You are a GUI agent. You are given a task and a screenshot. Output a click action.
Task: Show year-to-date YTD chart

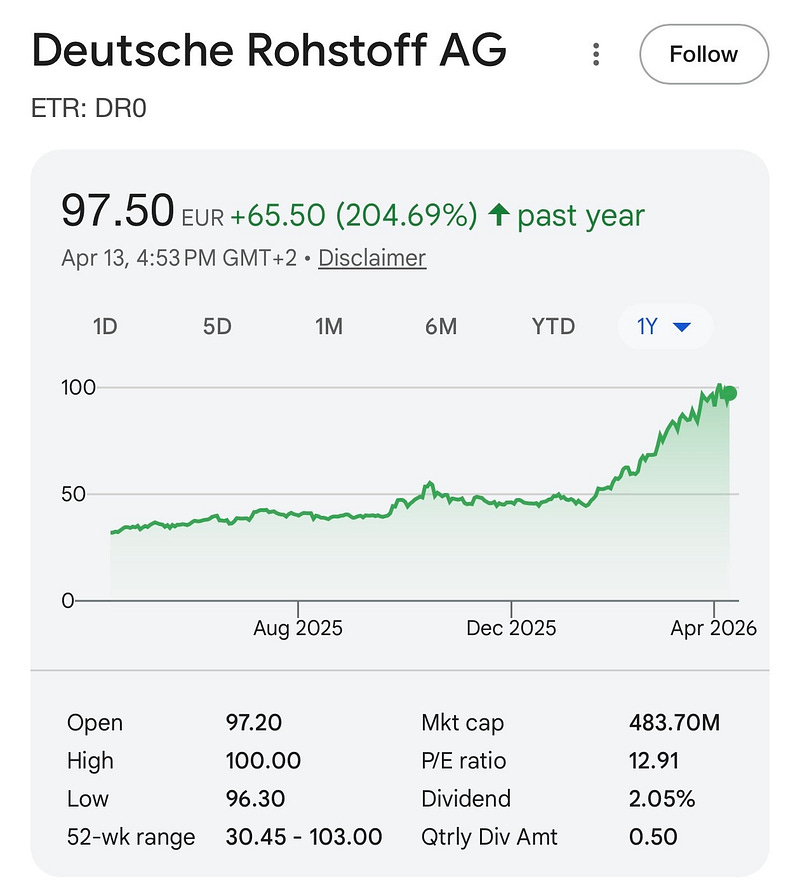pos(553,327)
